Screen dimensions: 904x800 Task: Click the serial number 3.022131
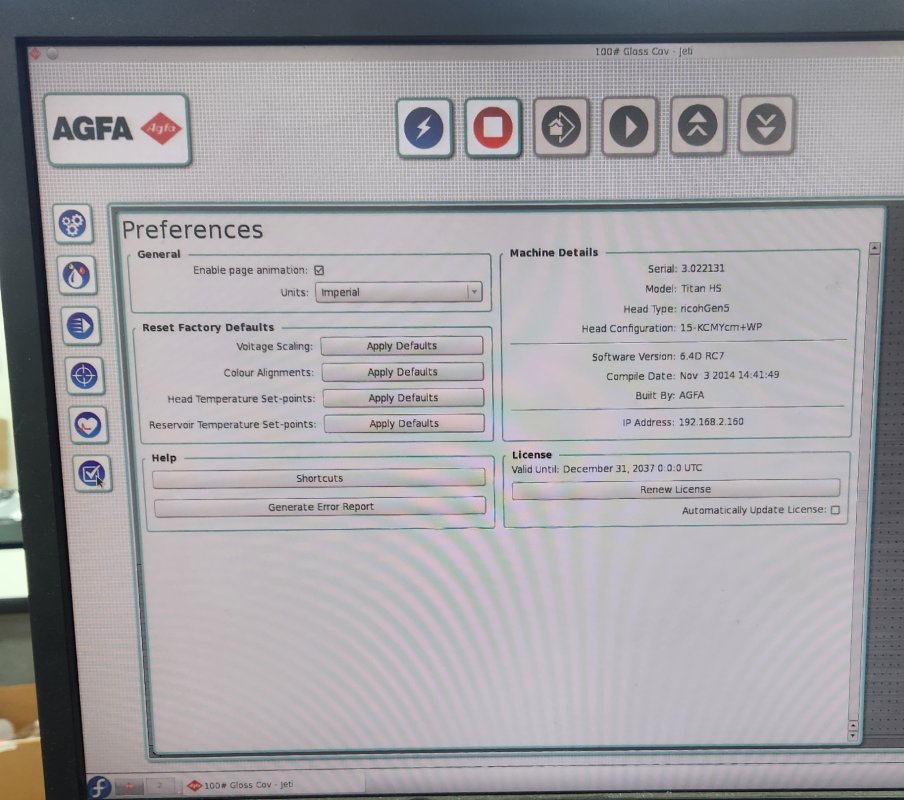click(x=703, y=268)
